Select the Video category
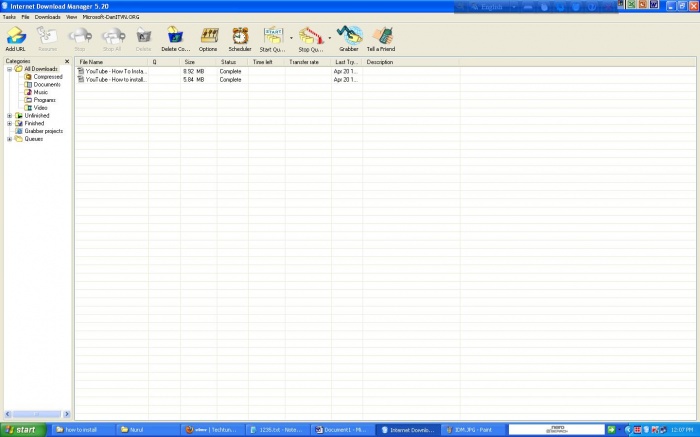This screenshot has width=700, height=437. (x=40, y=108)
